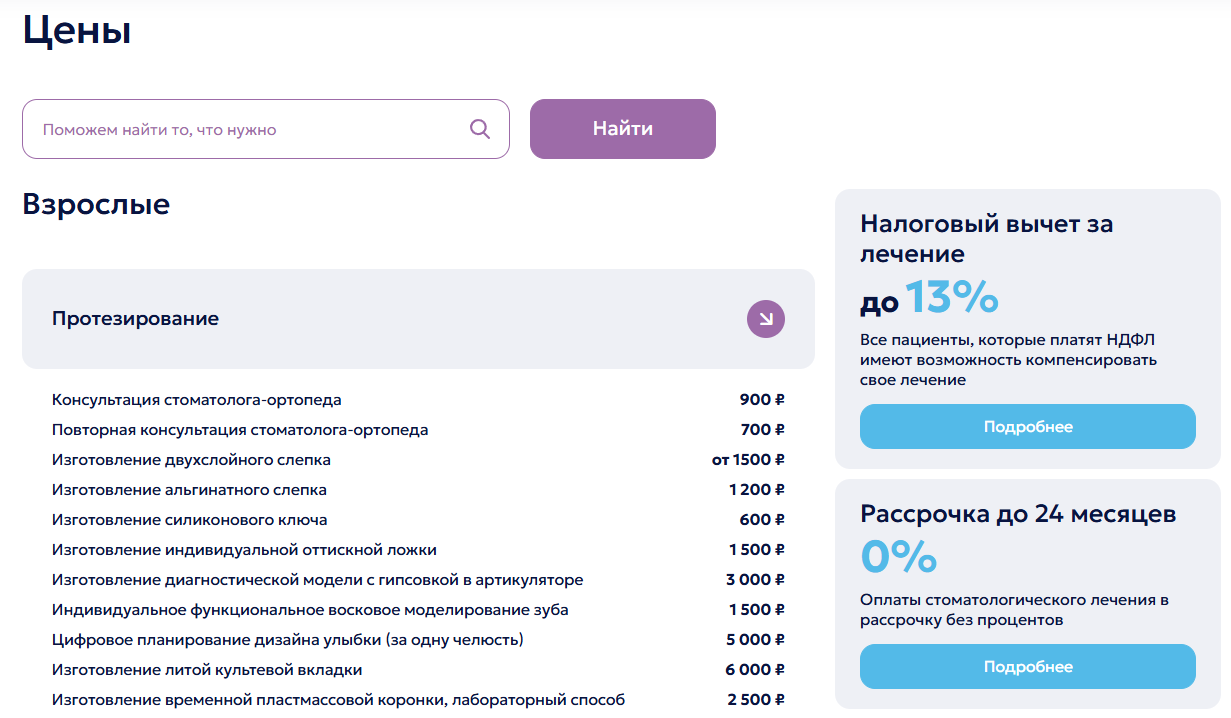Image resolution: width=1231 pixels, height=718 pixels.
Task: Click the 13% tax deduction figure
Action: [x=952, y=297]
